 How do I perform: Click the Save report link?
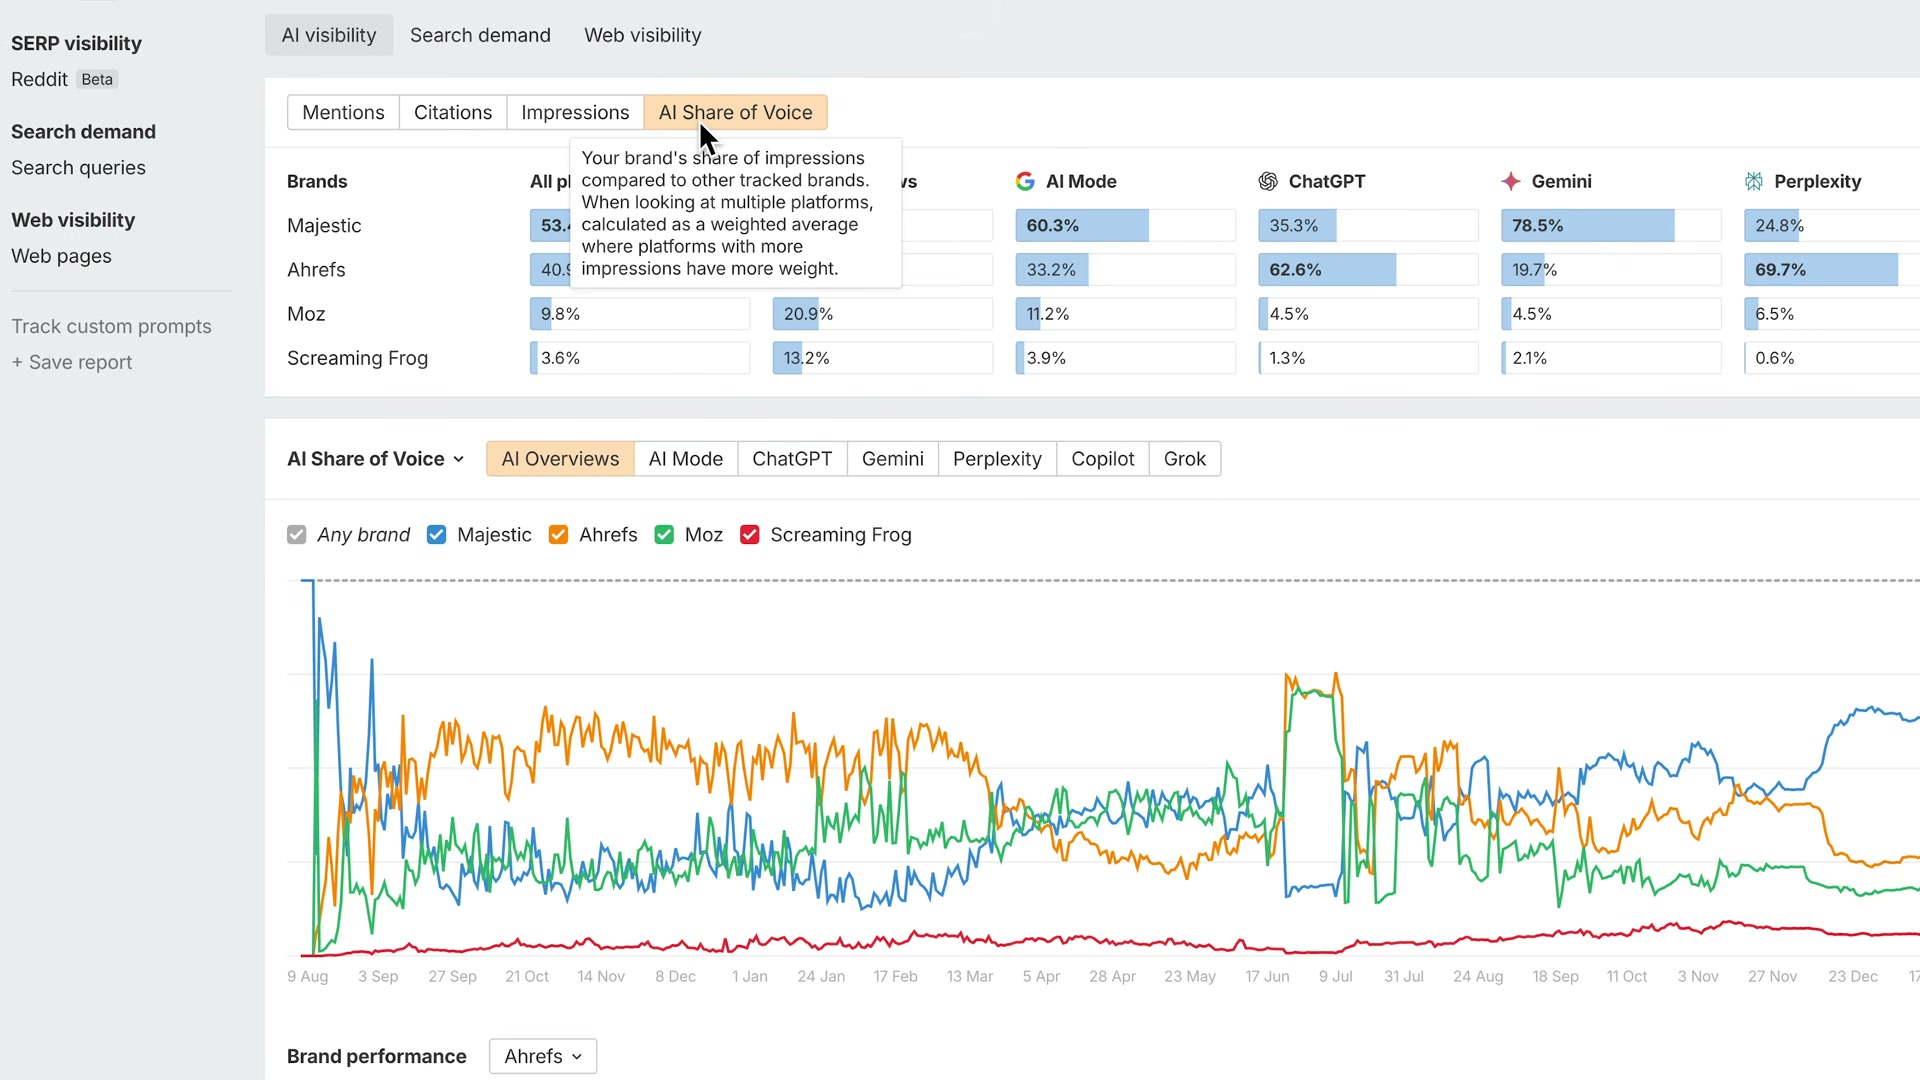pyautogui.click(x=71, y=362)
